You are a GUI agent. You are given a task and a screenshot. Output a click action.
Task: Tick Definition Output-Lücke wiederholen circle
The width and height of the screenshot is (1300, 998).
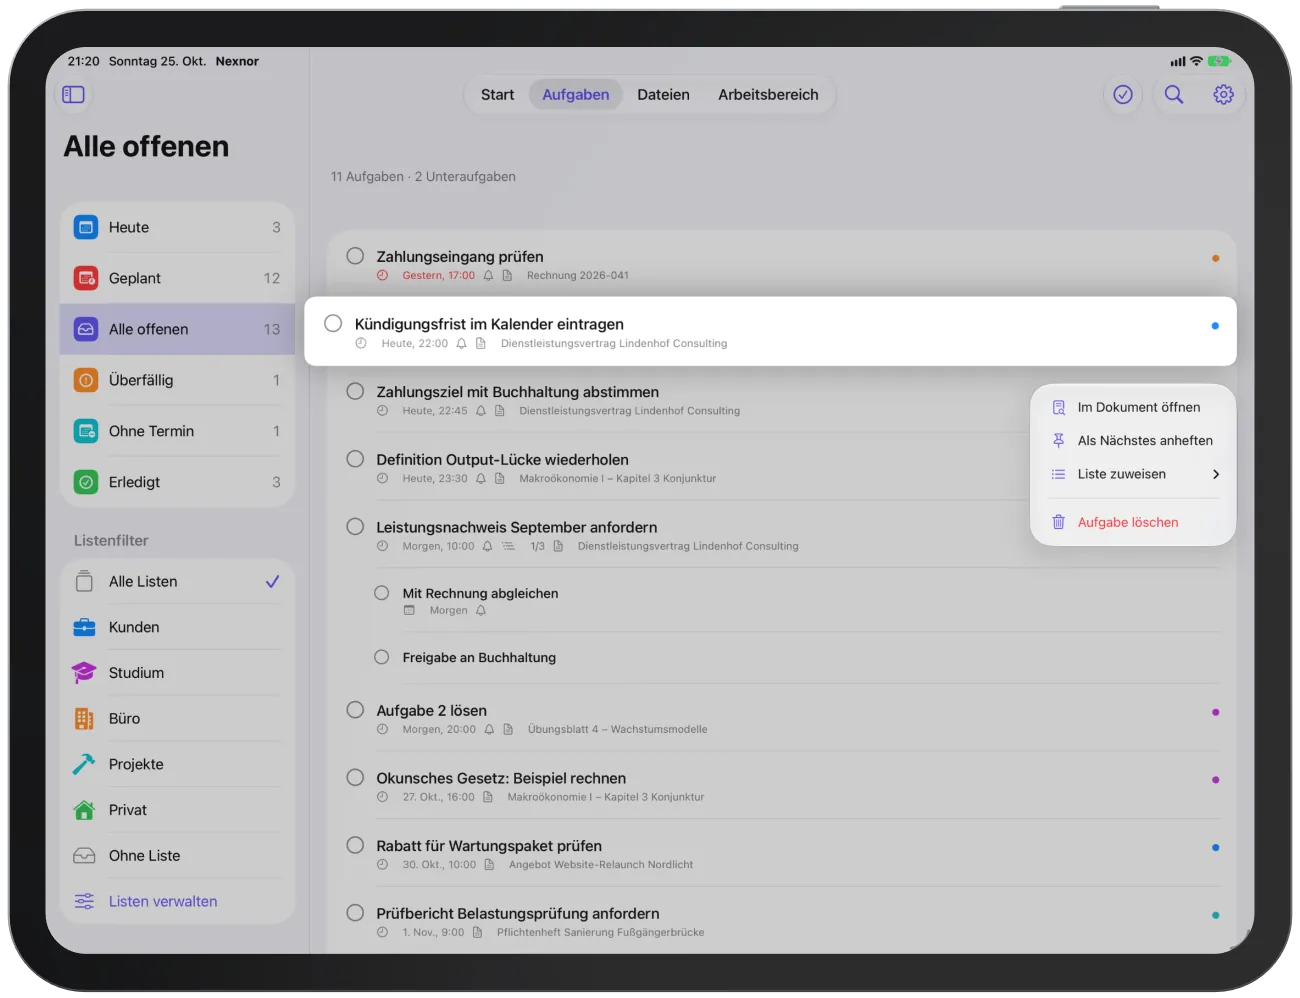coord(355,459)
